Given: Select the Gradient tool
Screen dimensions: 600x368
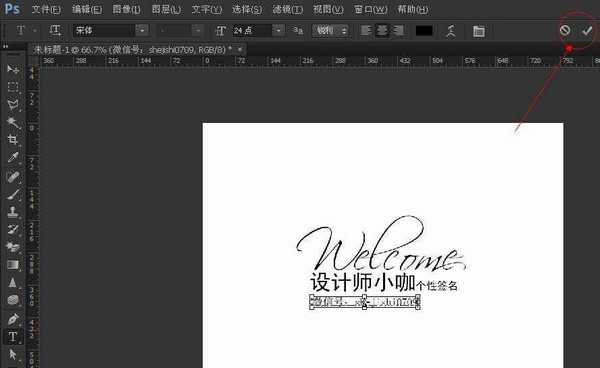Looking at the screenshot, I should pos(13,265).
